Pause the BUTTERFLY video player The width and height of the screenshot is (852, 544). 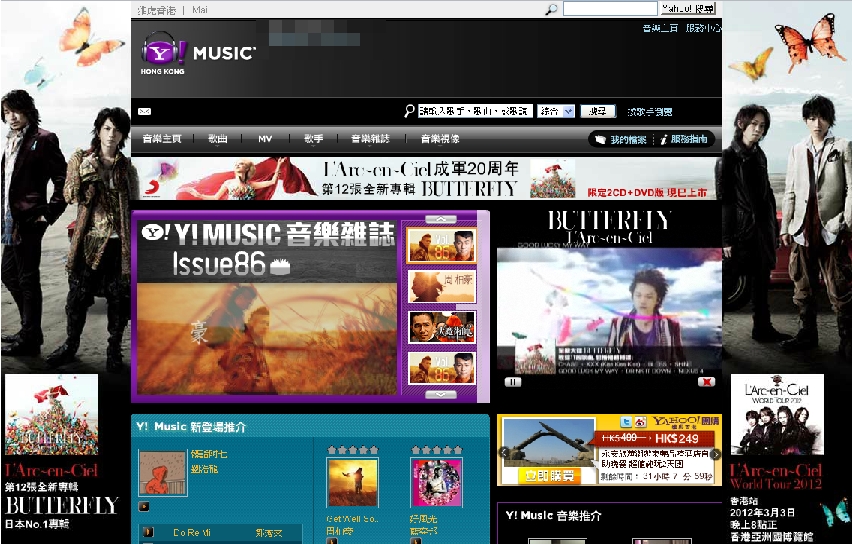click(512, 382)
